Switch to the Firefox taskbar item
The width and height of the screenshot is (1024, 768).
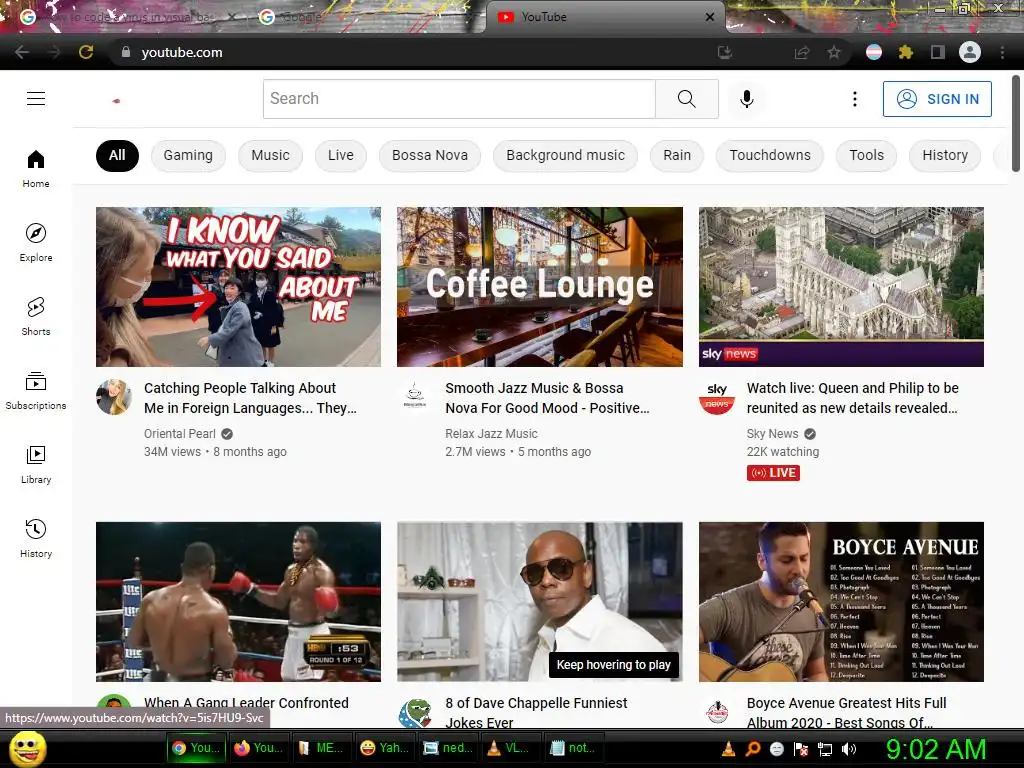point(259,748)
